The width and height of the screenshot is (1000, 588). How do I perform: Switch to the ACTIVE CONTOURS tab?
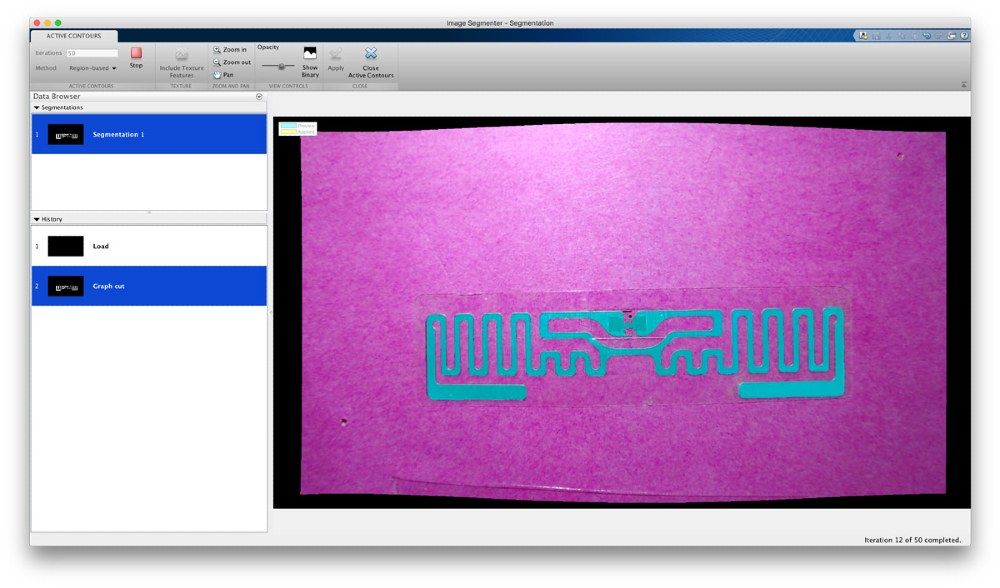click(x=73, y=36)
